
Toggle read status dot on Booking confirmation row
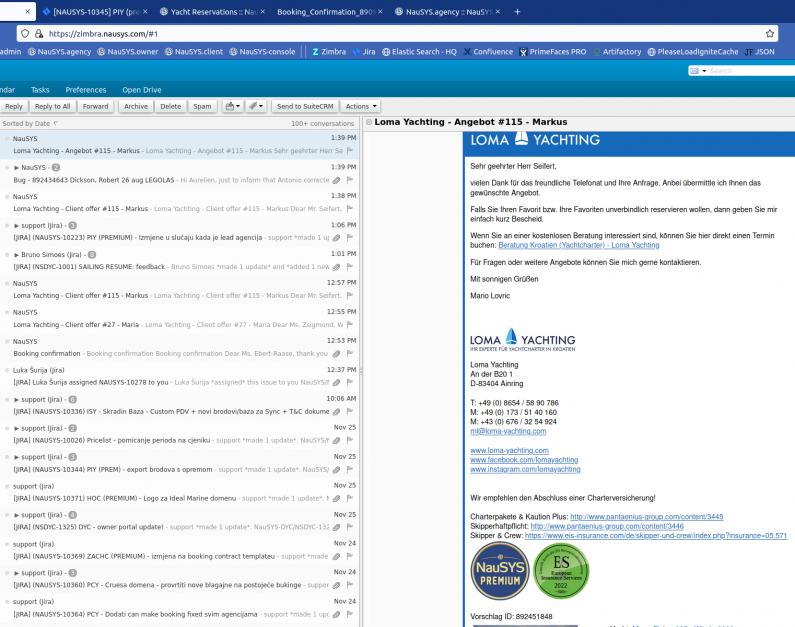coord(7,341)
